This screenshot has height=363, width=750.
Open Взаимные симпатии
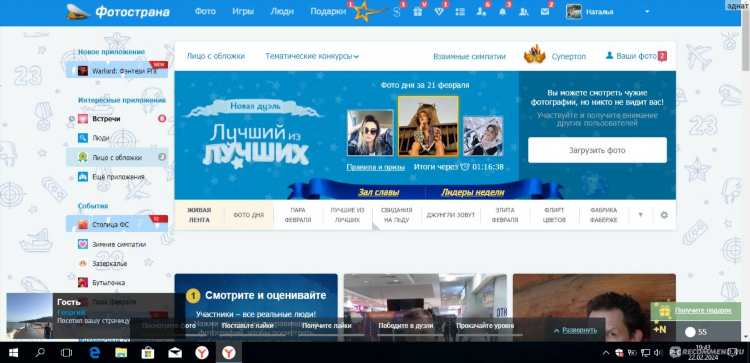(x=469, y=56)
